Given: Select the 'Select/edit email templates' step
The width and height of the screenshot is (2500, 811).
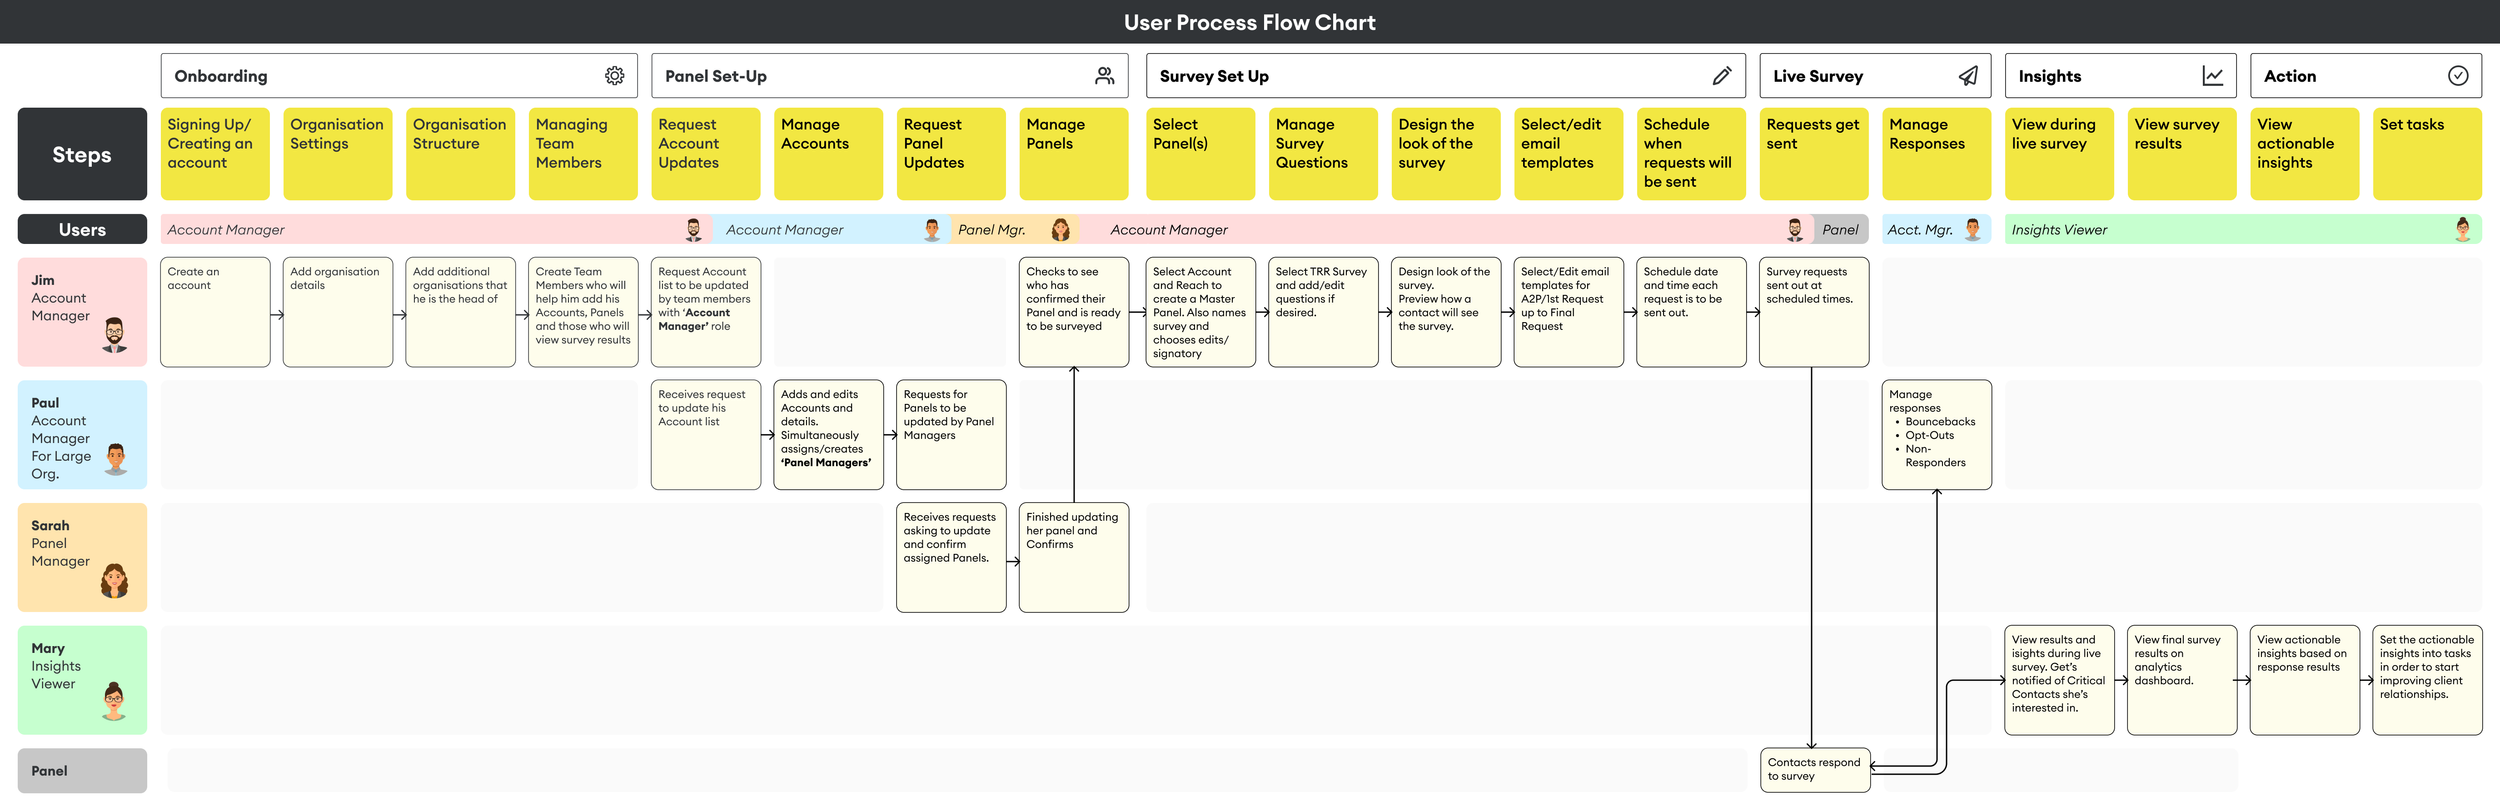Looking at the screenshot, I should tap(1568, 154).
